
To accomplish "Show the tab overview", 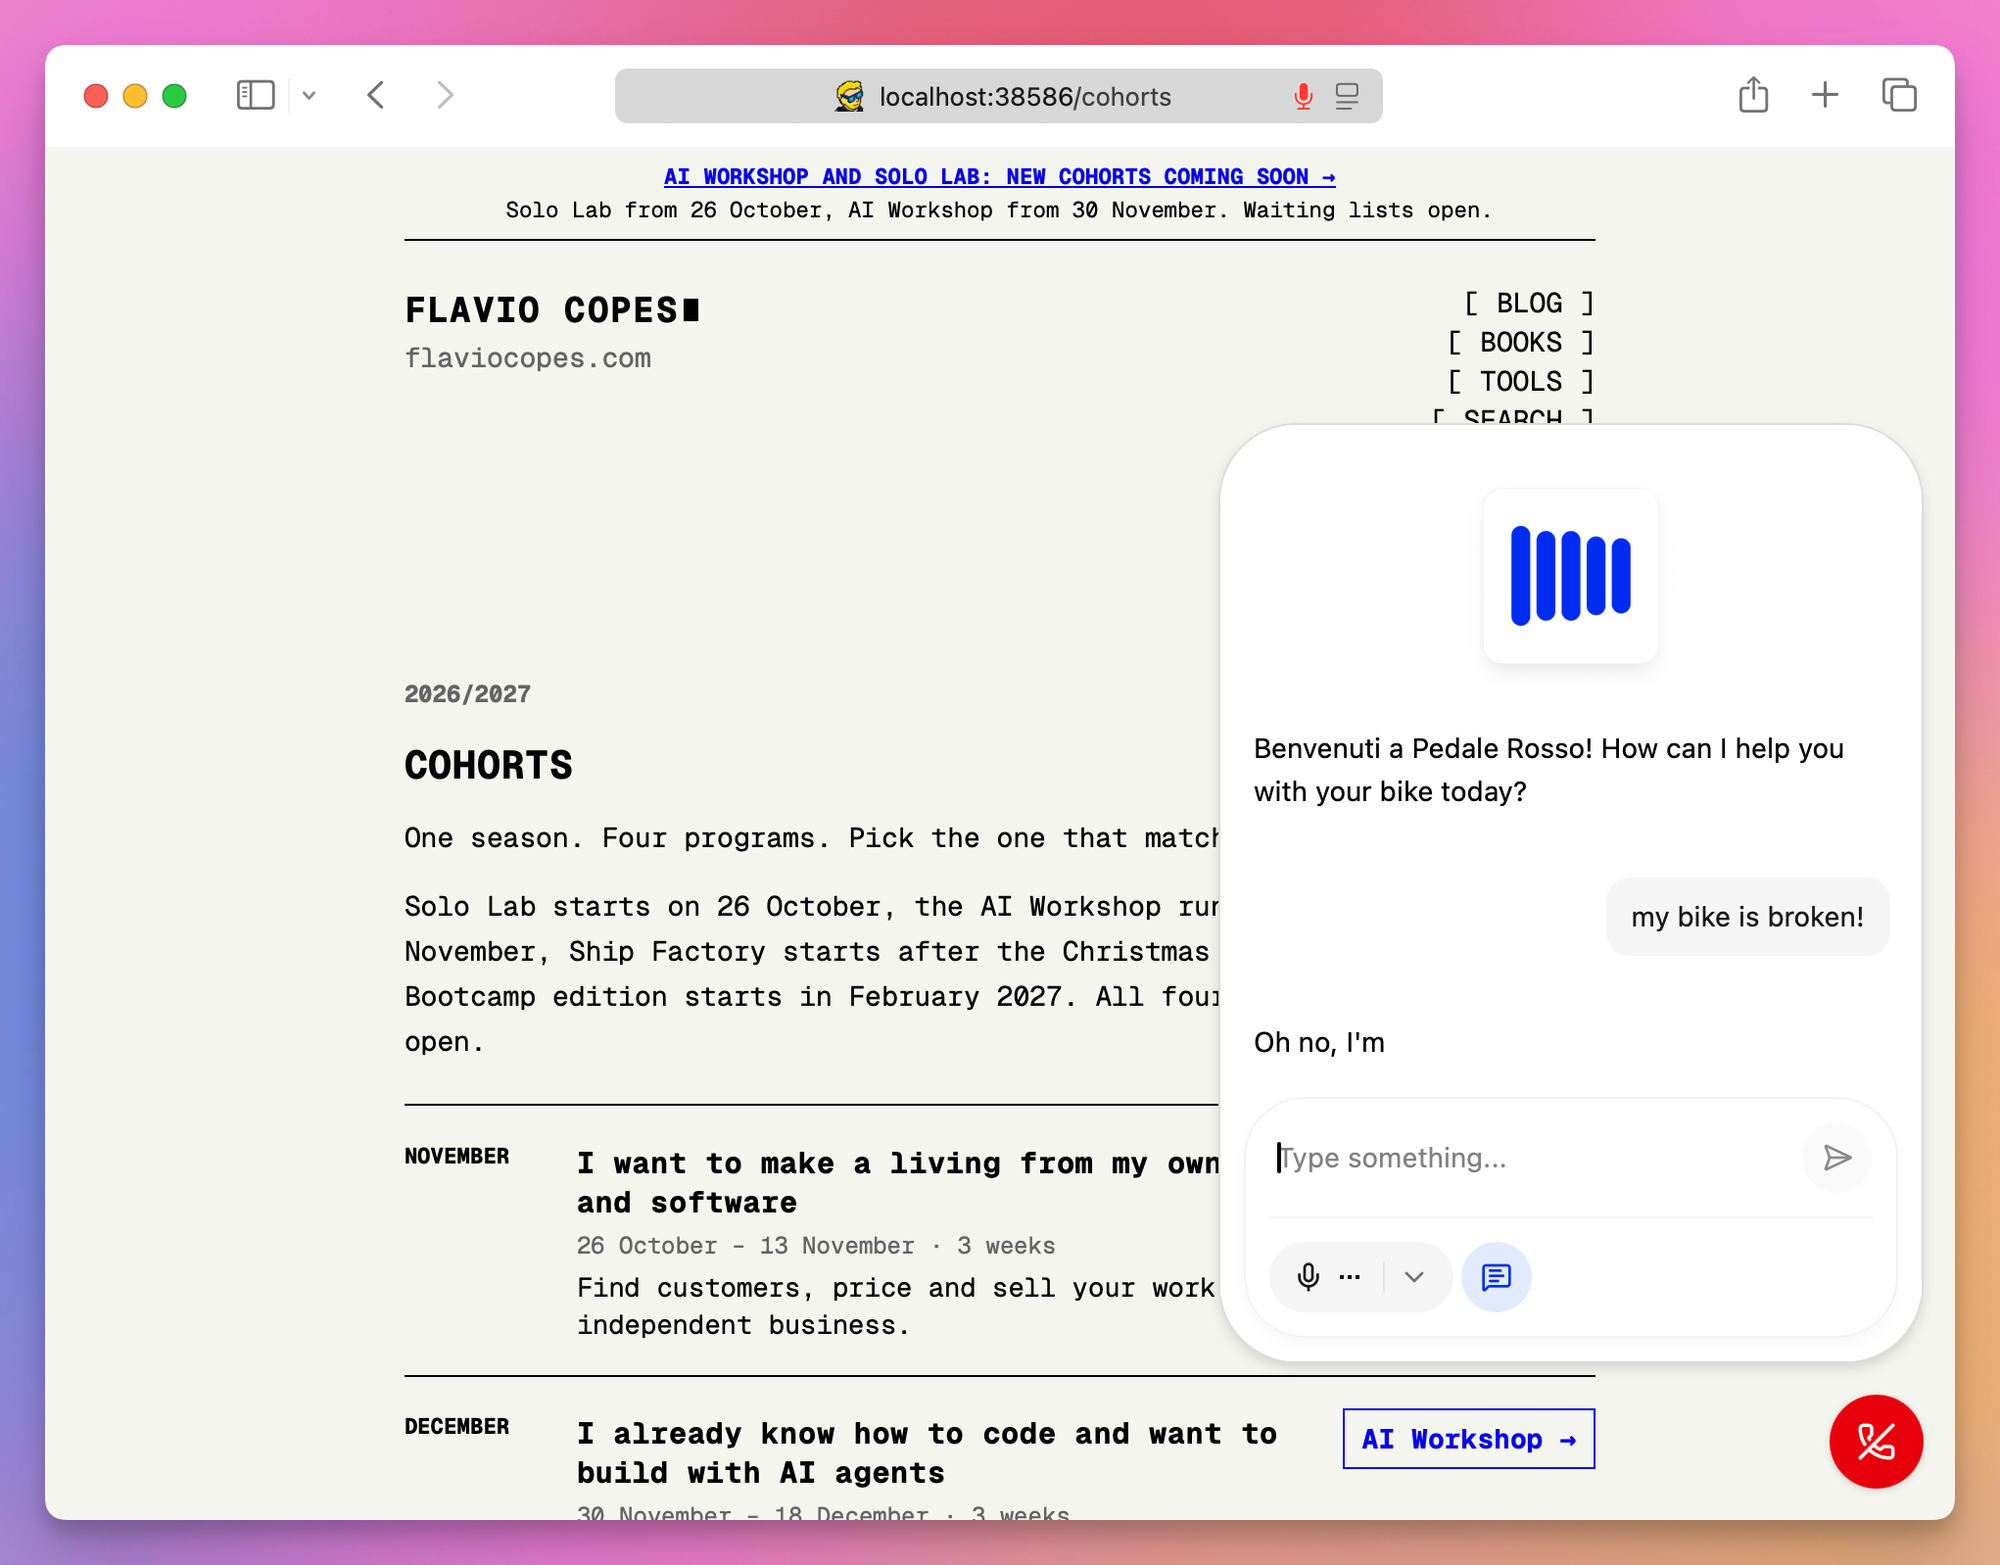I will coord(1899,95).
